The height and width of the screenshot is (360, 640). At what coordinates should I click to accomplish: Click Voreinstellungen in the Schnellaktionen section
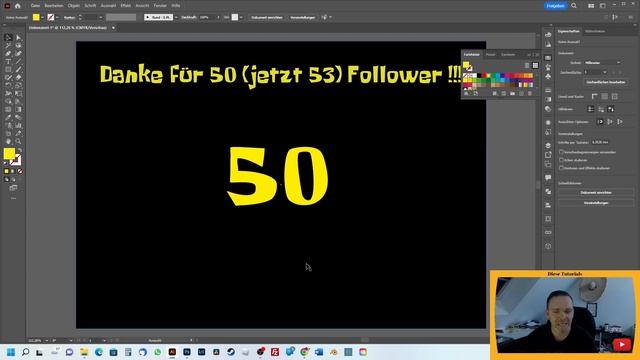point(596,203)
